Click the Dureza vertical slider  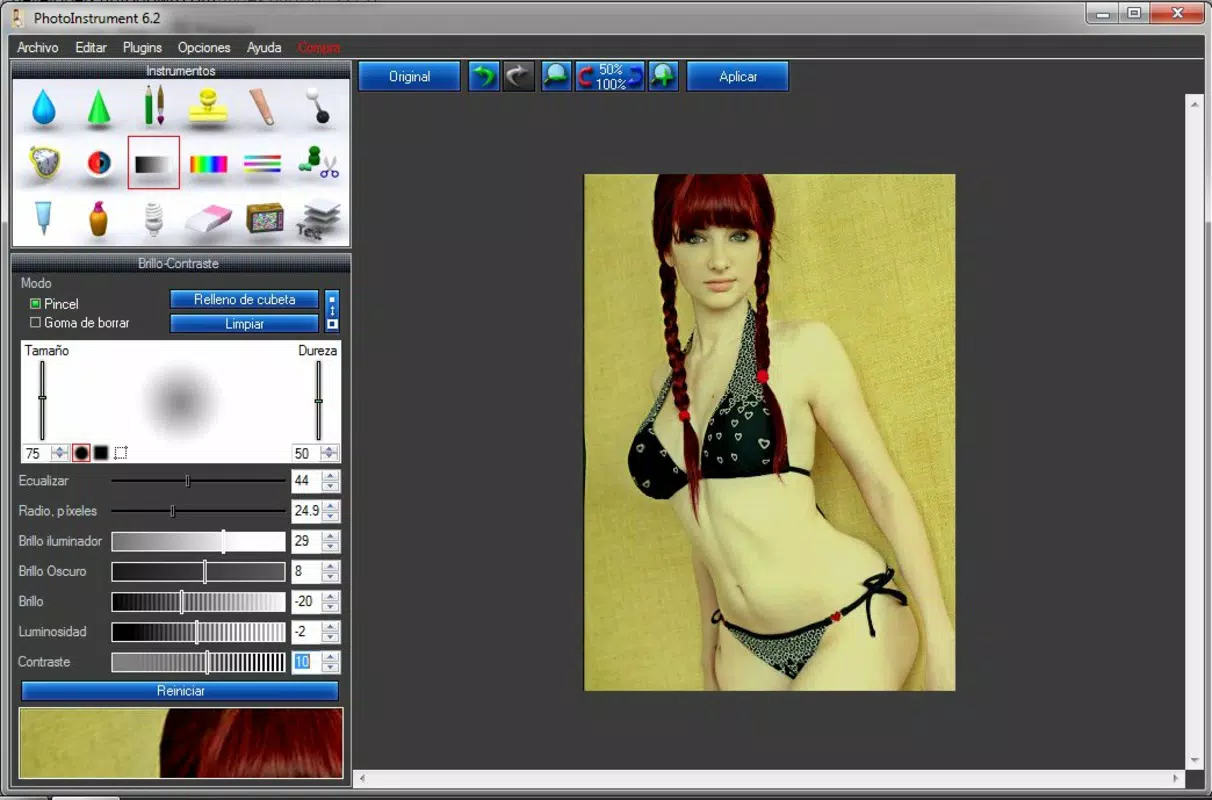319,400
